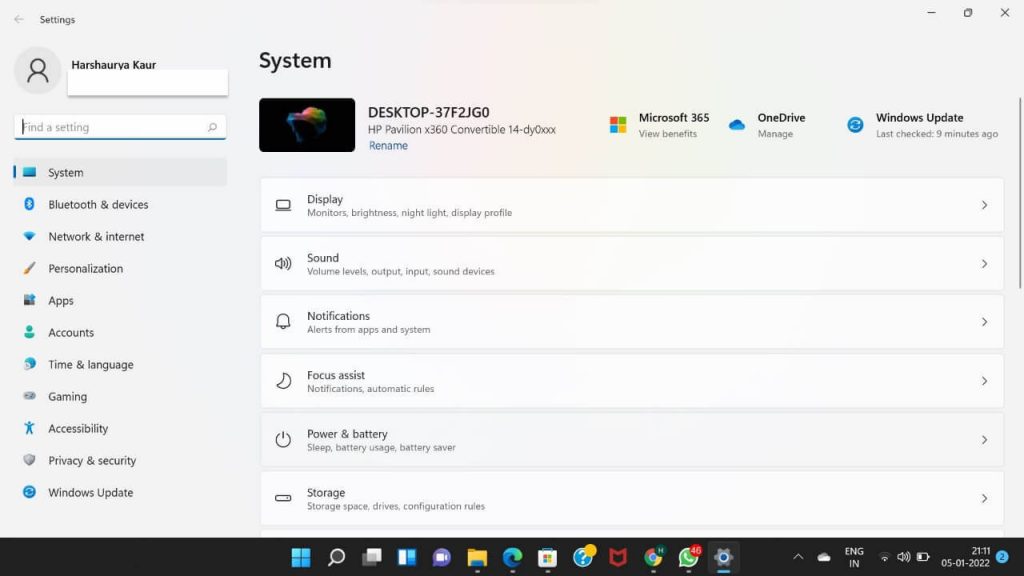Open Gaming settings

click(67, 396)
